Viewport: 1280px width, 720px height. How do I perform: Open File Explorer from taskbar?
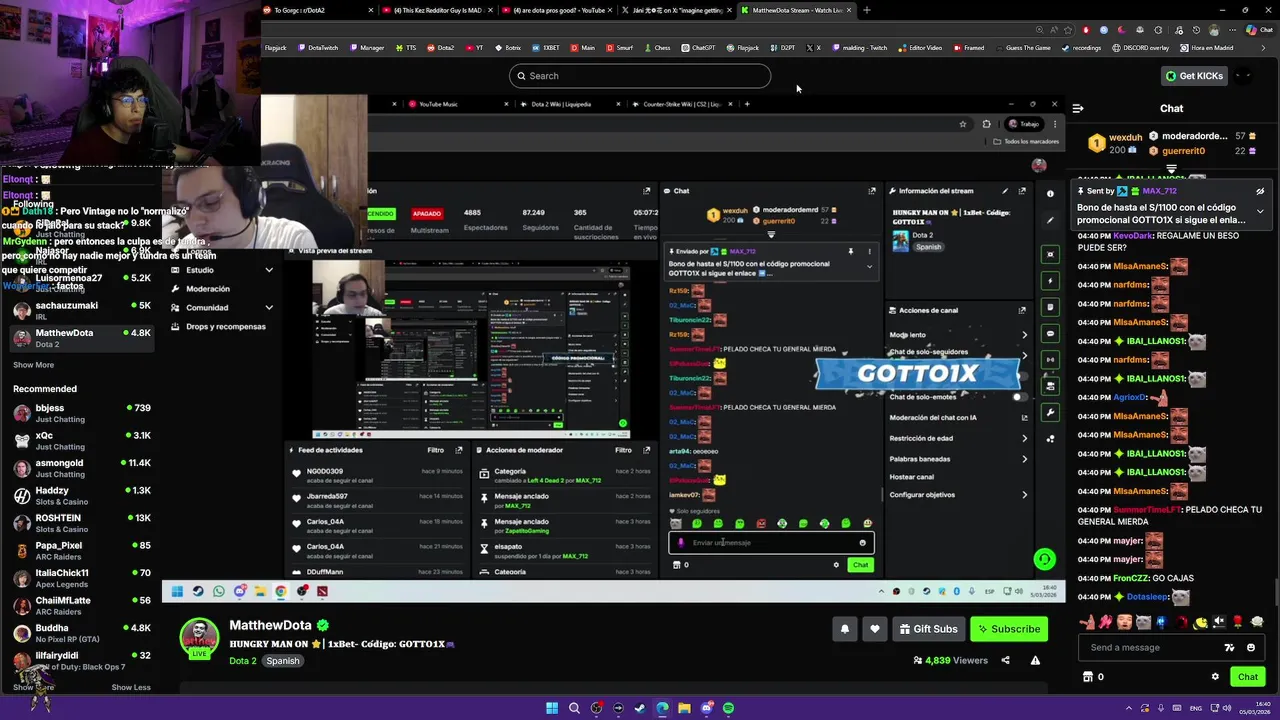684,708
